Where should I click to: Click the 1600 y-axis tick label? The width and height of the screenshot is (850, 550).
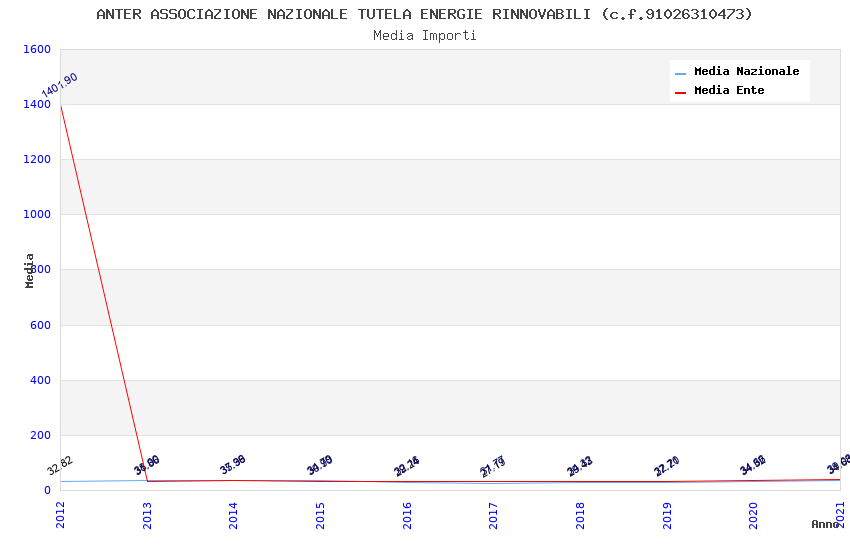[x=37, y=49]
